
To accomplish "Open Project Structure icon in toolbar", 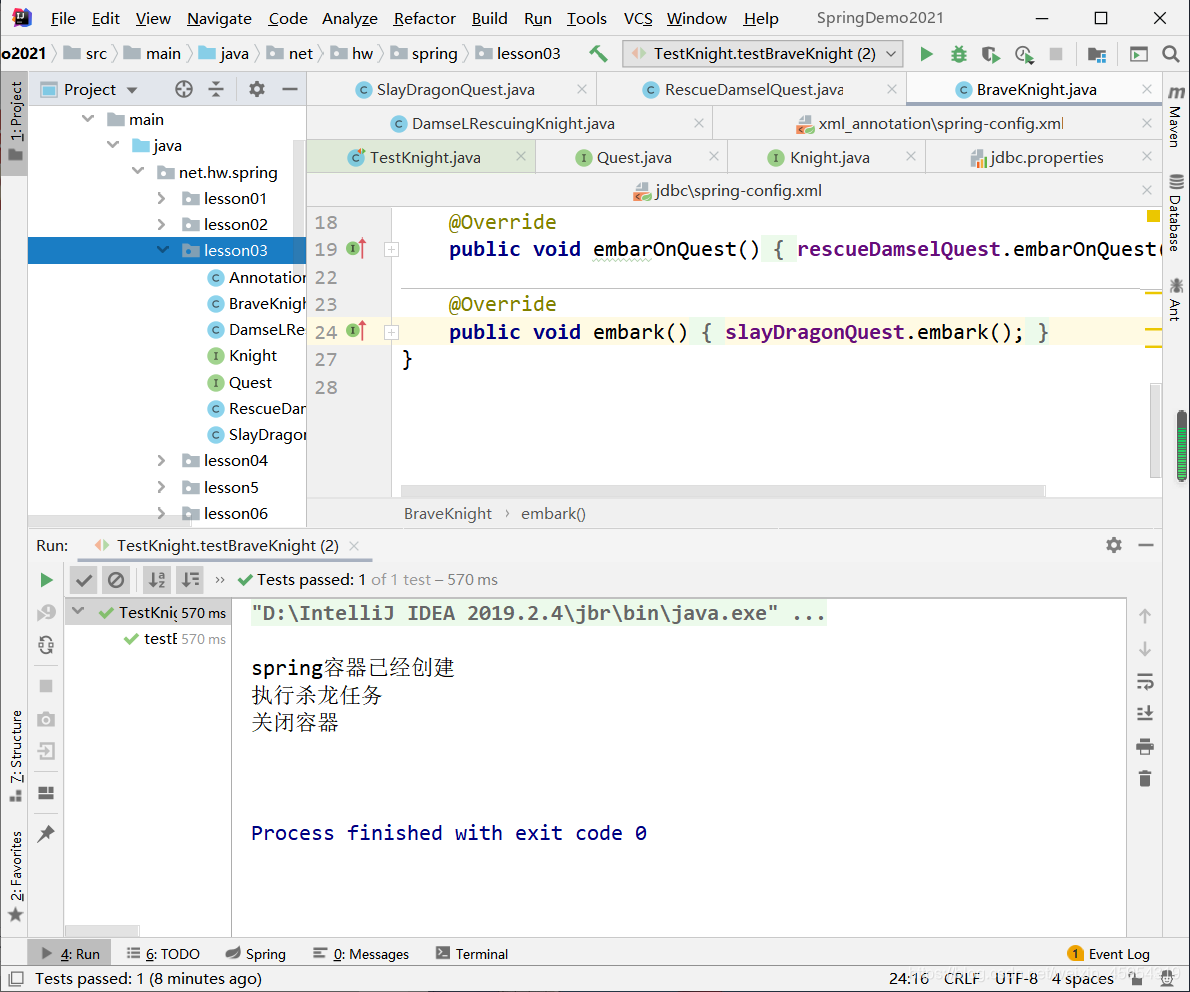I will (x=1096, y=54).
